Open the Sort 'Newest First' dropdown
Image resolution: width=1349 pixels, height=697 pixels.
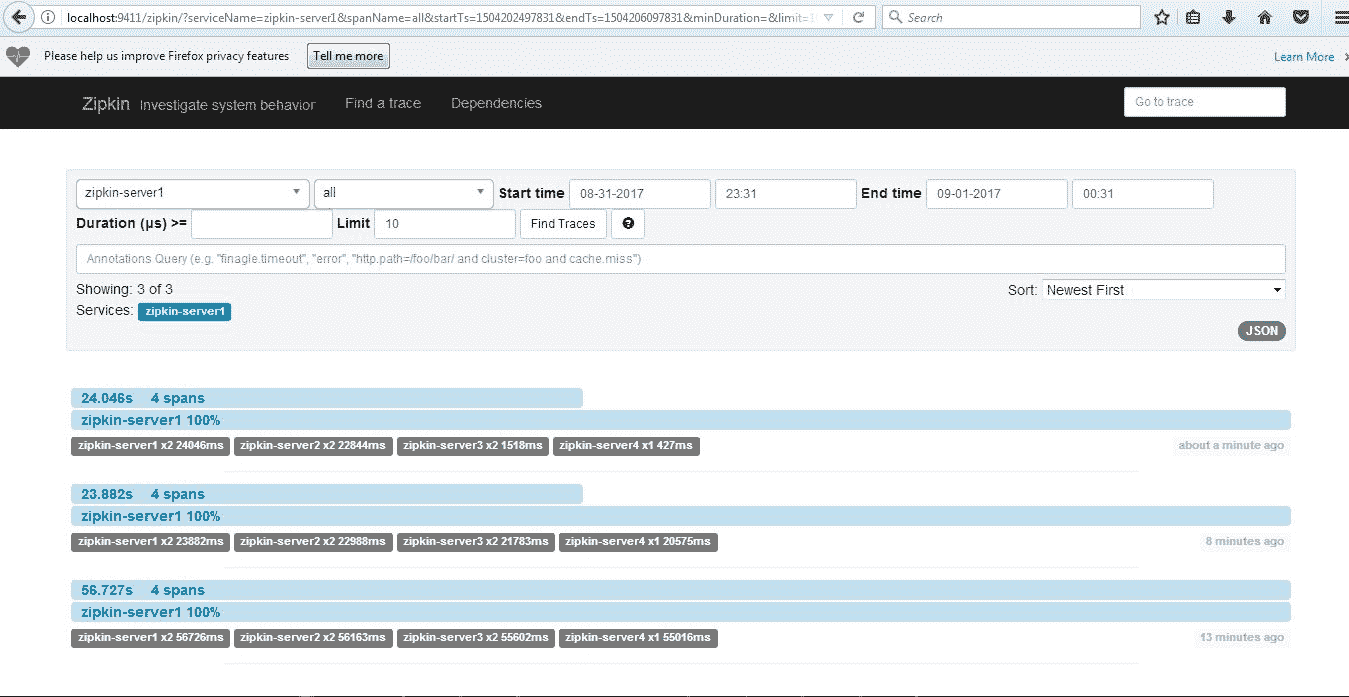pyautogui.click(x=1164, y=290)
